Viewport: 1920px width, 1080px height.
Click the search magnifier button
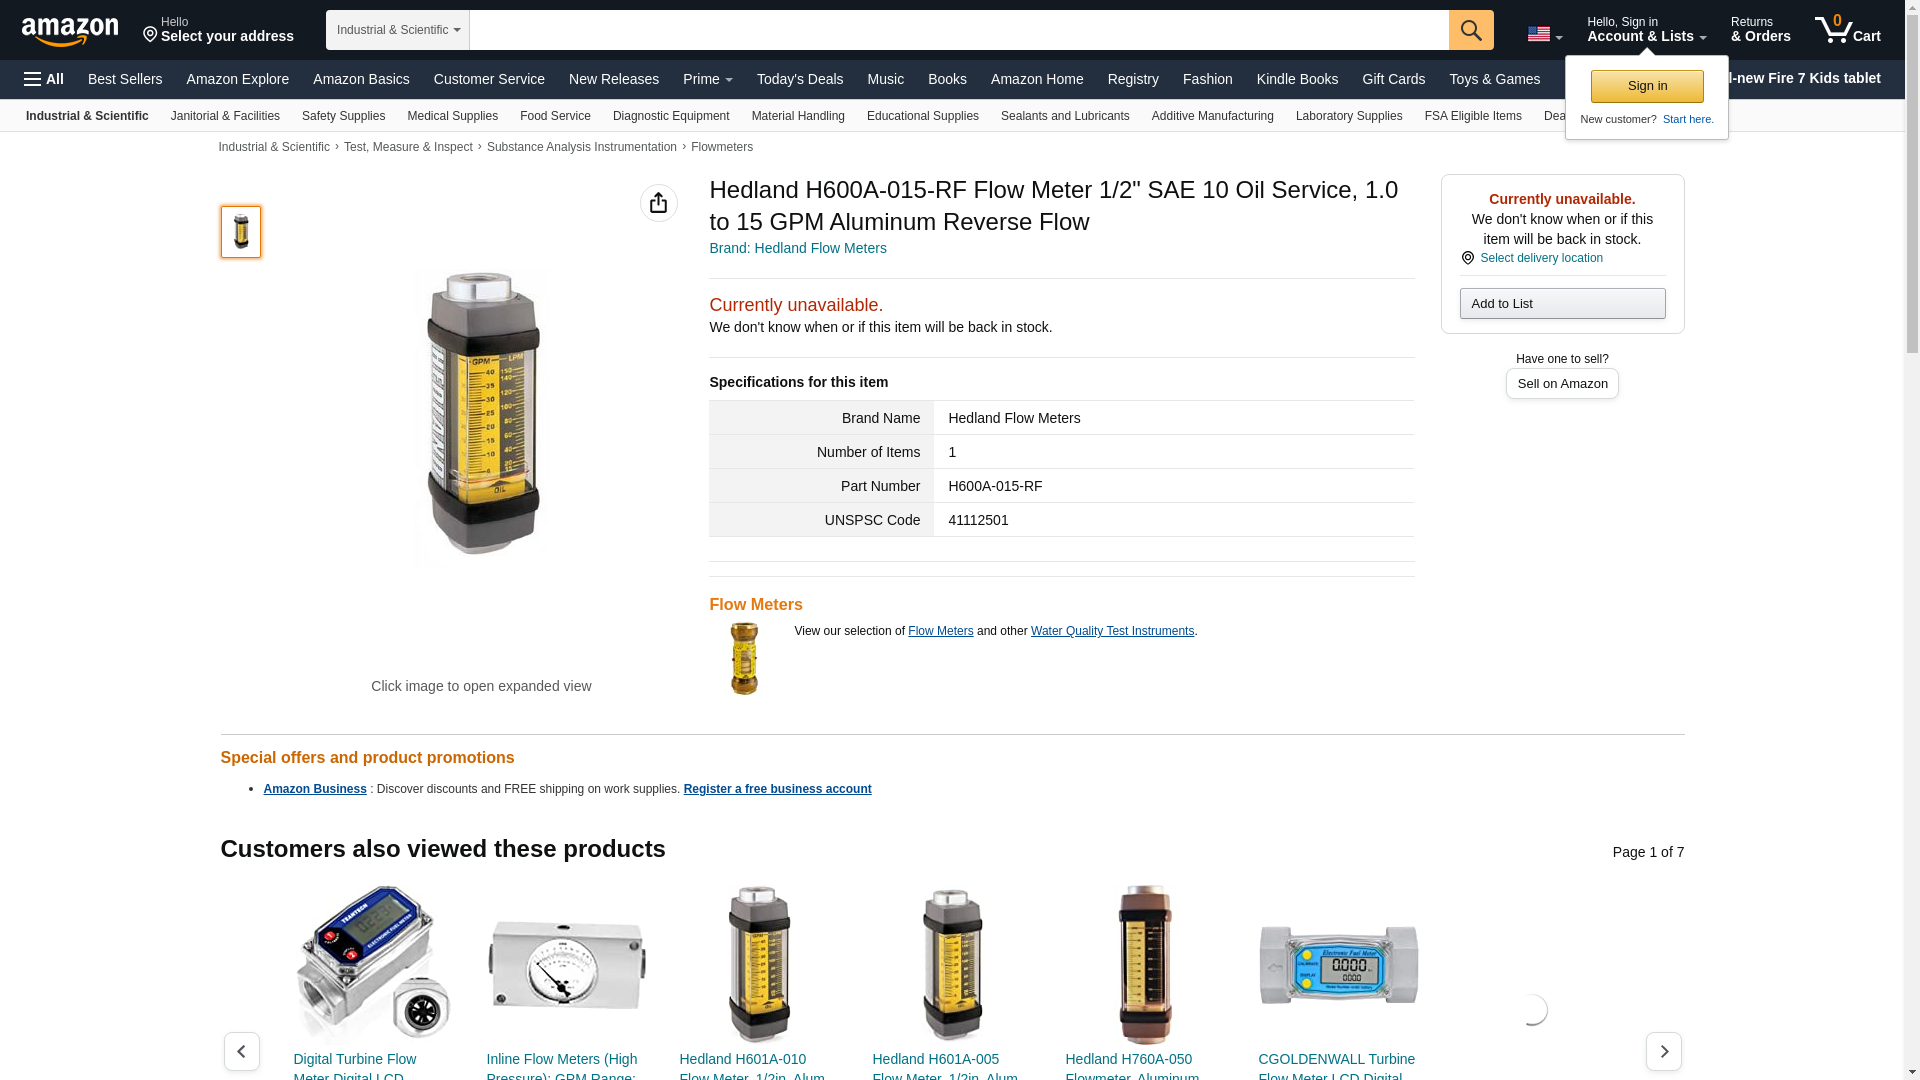[x=1471, y=30]
